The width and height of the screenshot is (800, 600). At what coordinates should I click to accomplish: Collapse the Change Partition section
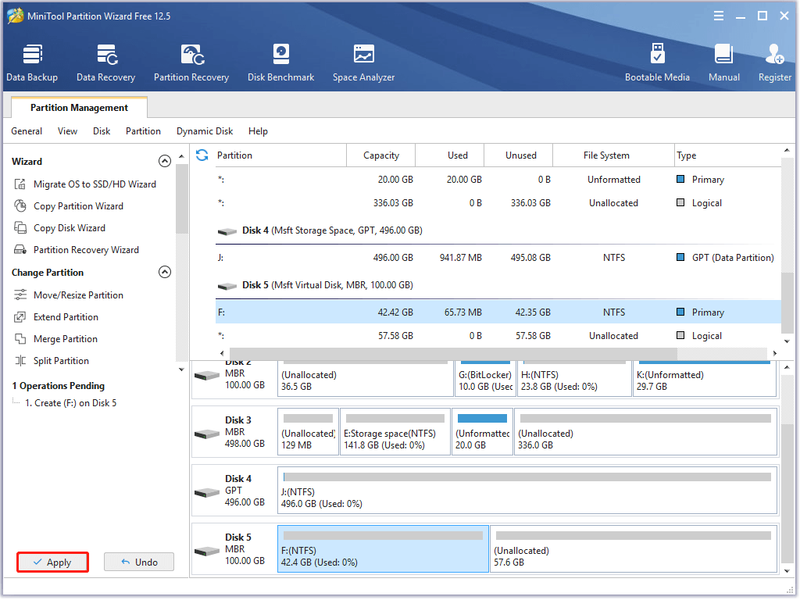pos(164,272)
